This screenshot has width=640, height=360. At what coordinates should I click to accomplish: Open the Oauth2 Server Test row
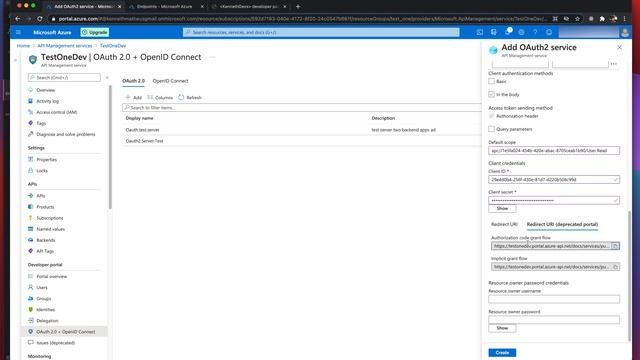pos(302,141)
